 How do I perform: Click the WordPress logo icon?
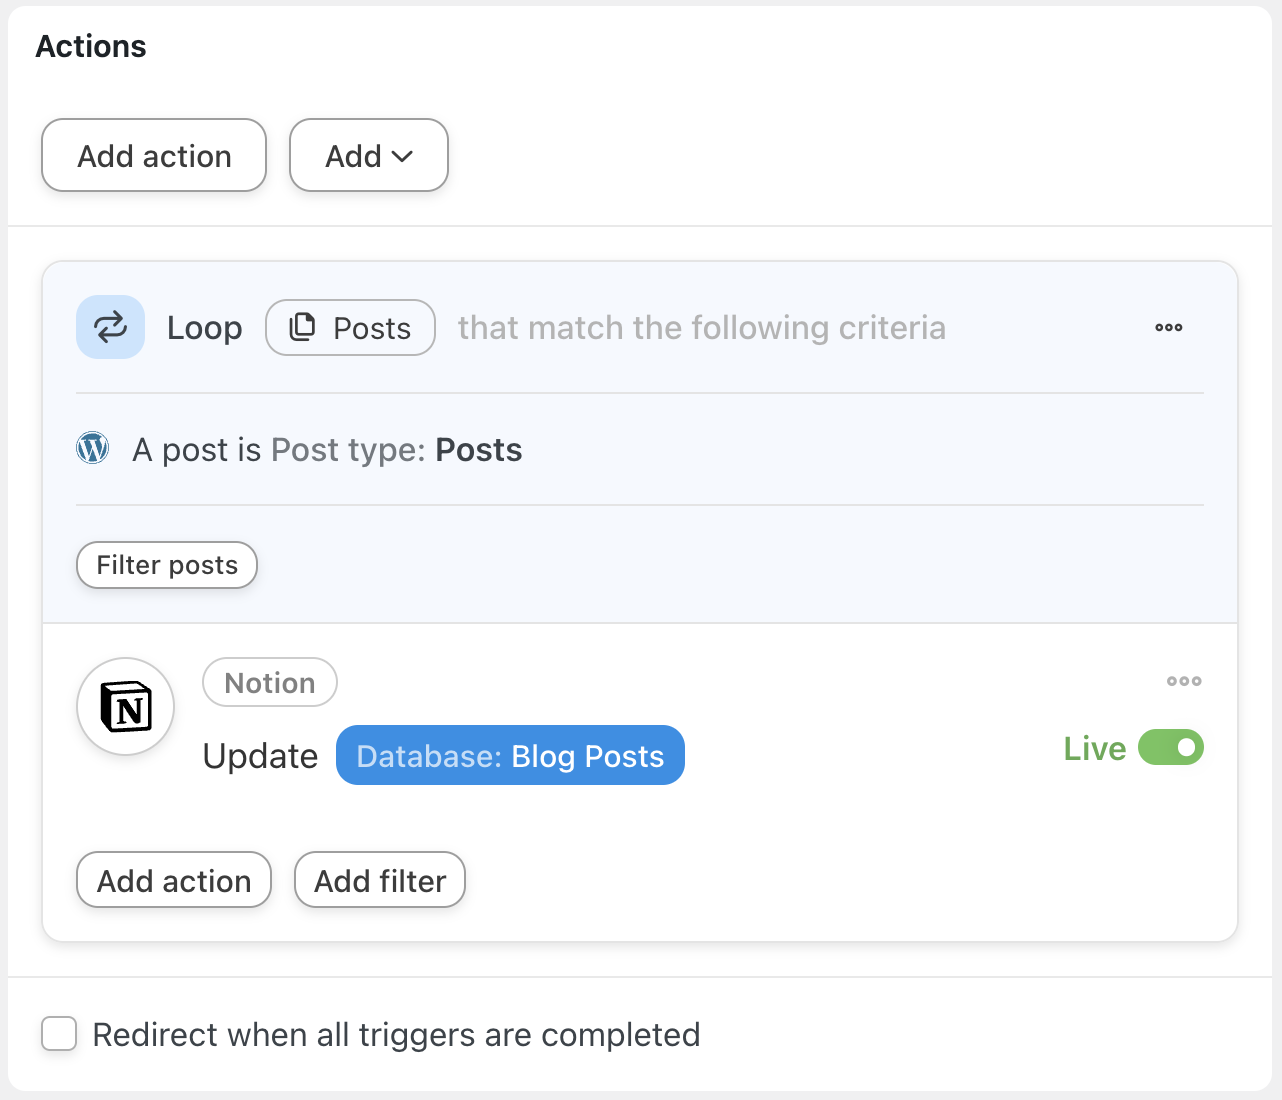click(93, 449)
